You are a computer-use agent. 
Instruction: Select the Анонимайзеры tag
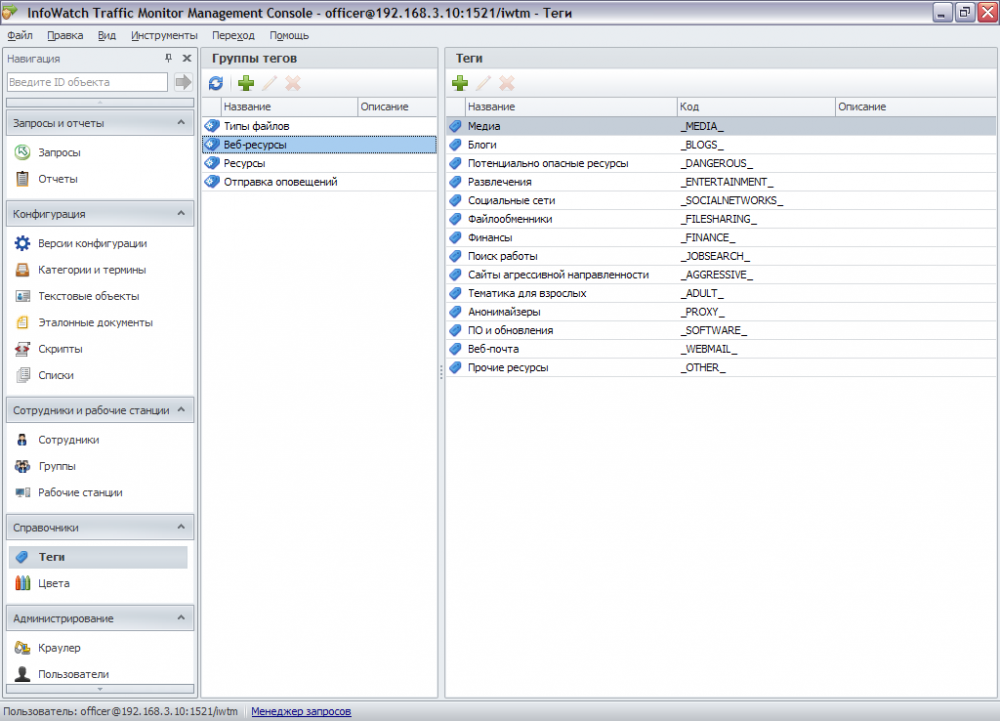point(721,312)
